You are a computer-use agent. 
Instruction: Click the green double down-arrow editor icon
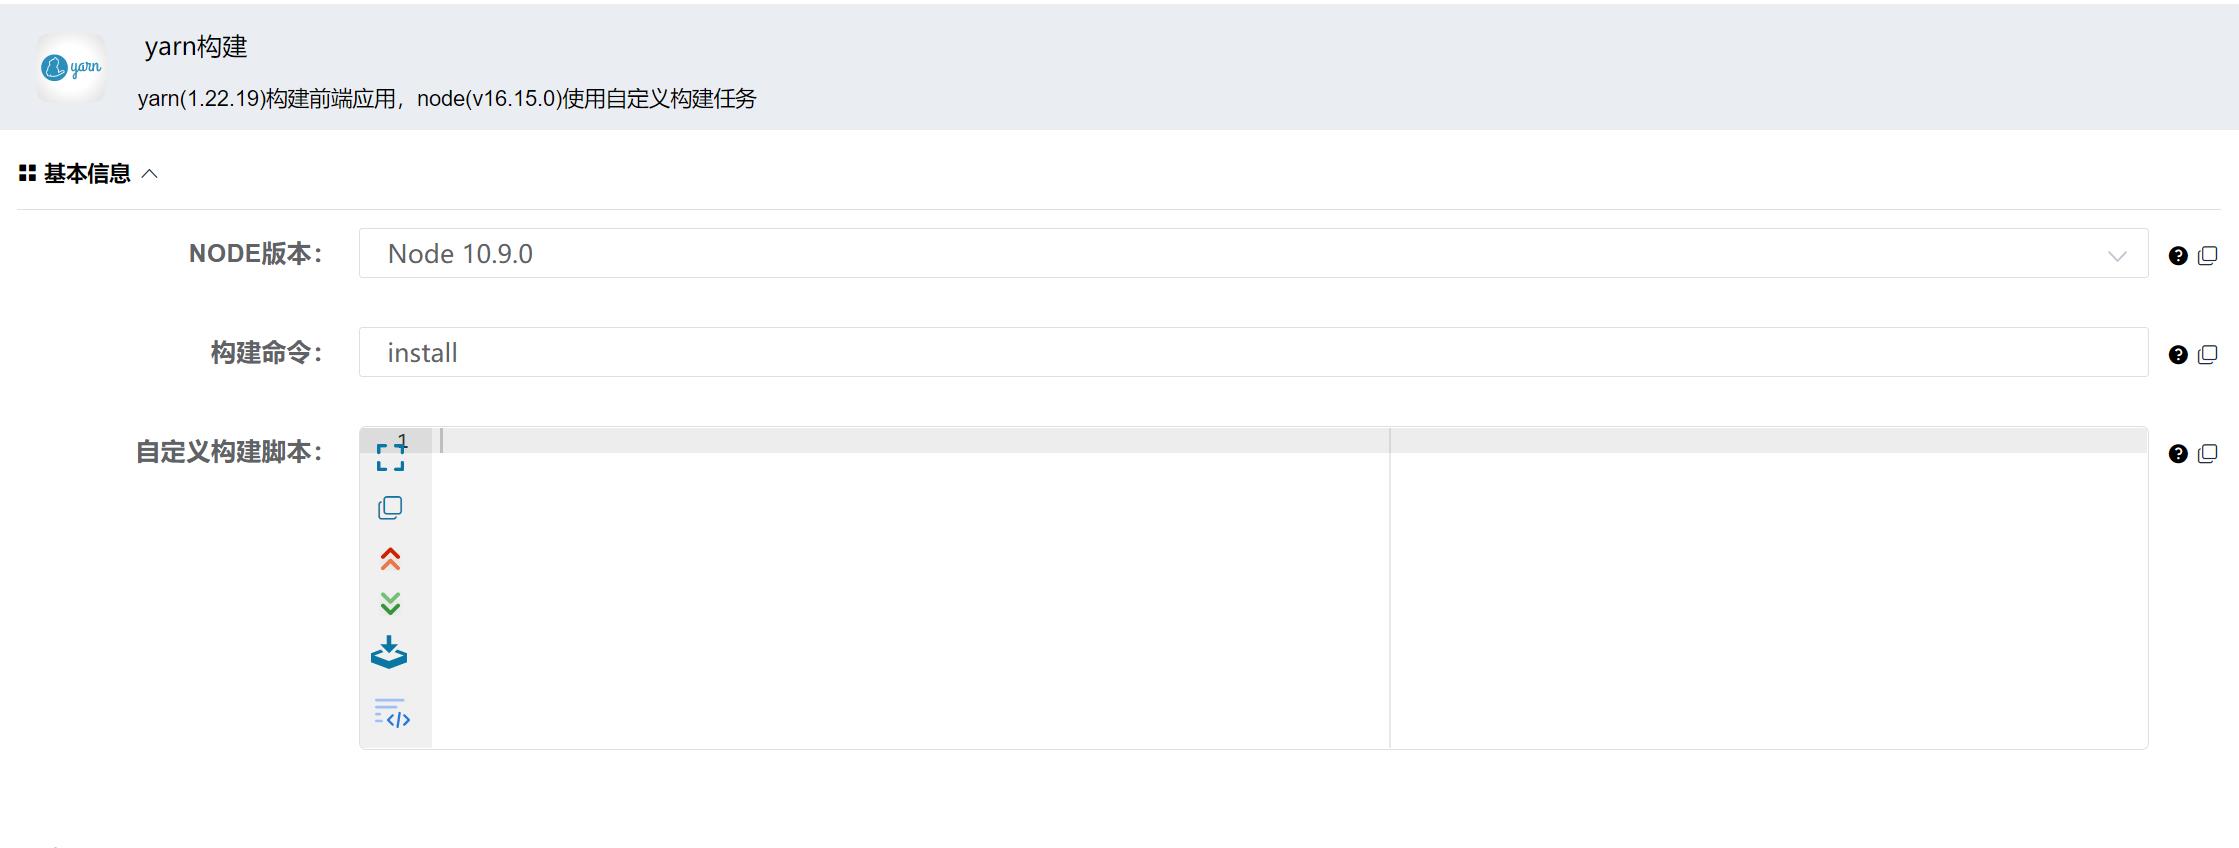(390, 604)
